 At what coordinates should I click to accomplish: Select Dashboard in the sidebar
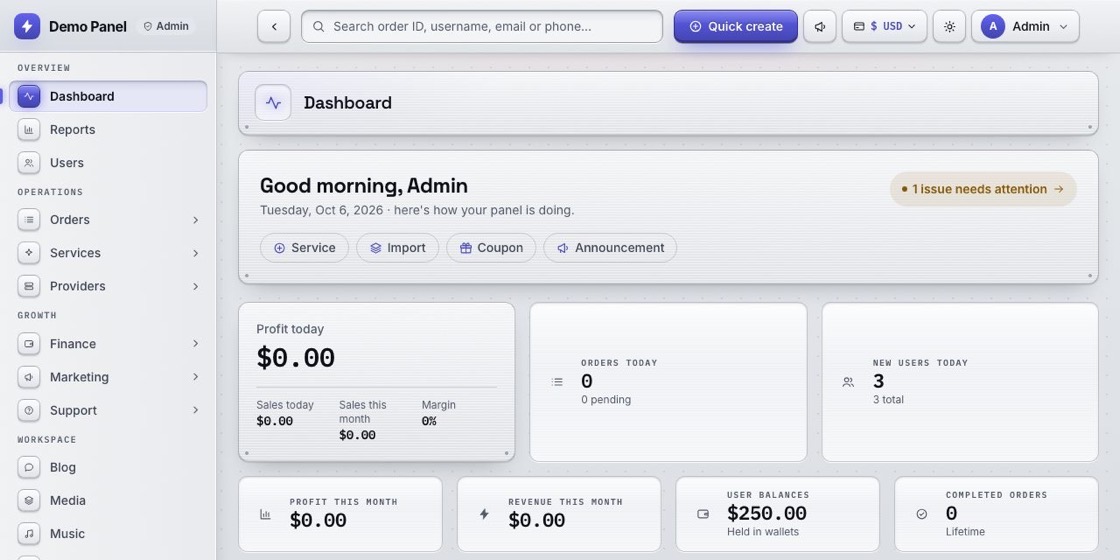point(108,96)
